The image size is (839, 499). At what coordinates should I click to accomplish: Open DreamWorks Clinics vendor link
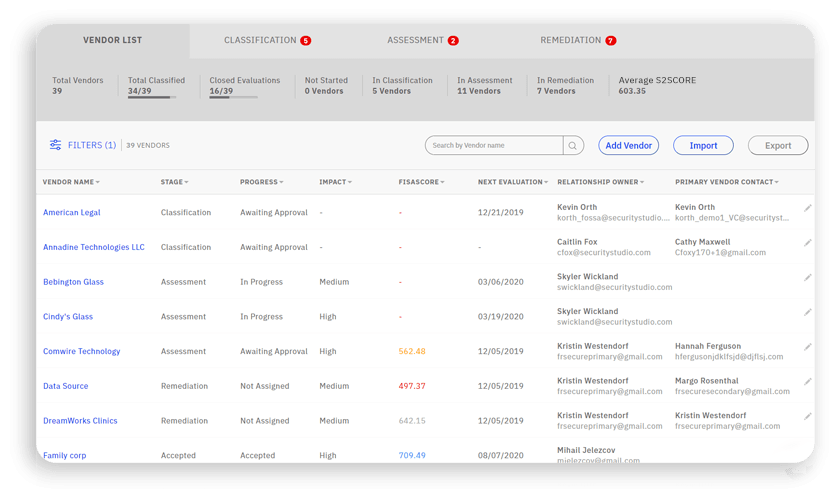click(80, 421)
